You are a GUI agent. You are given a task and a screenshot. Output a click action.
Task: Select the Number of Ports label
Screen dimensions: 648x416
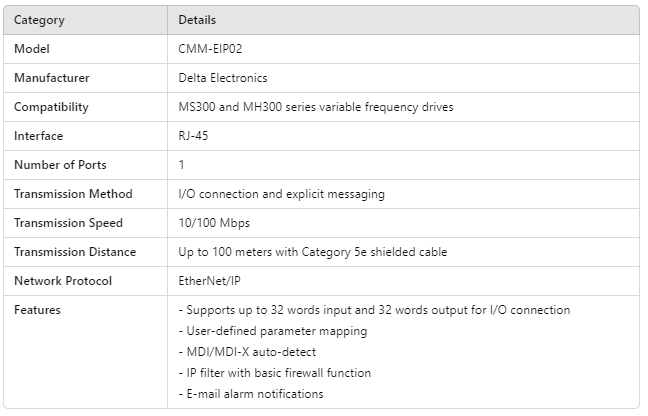[x=60, y=165]
